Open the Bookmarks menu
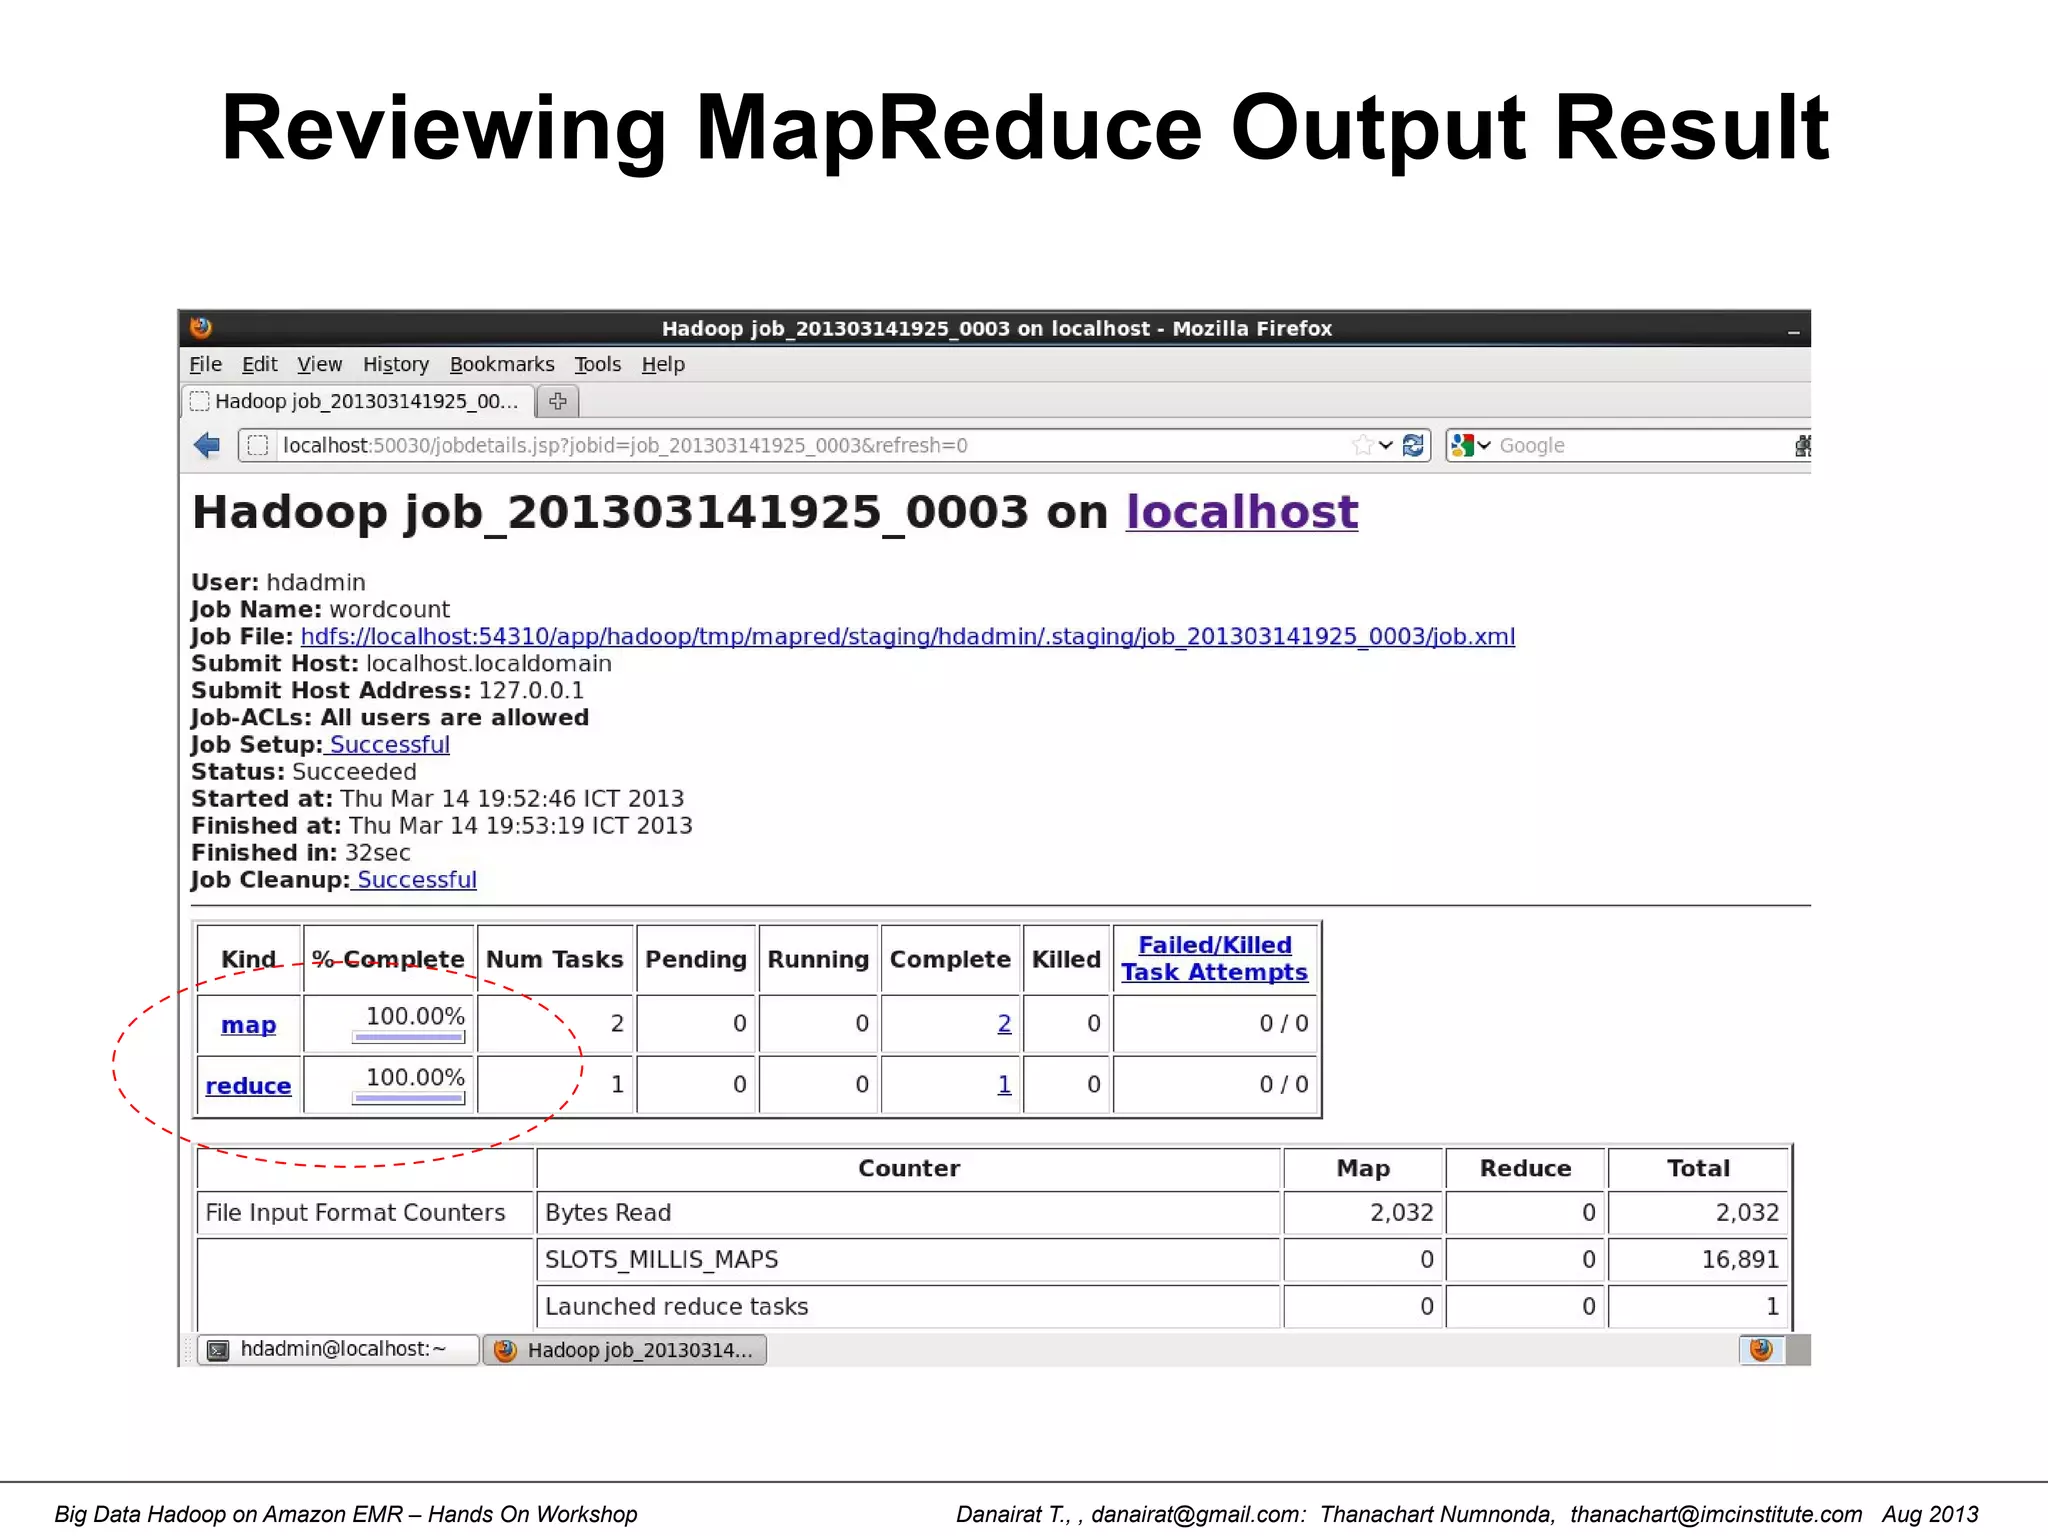 (501, 364)
